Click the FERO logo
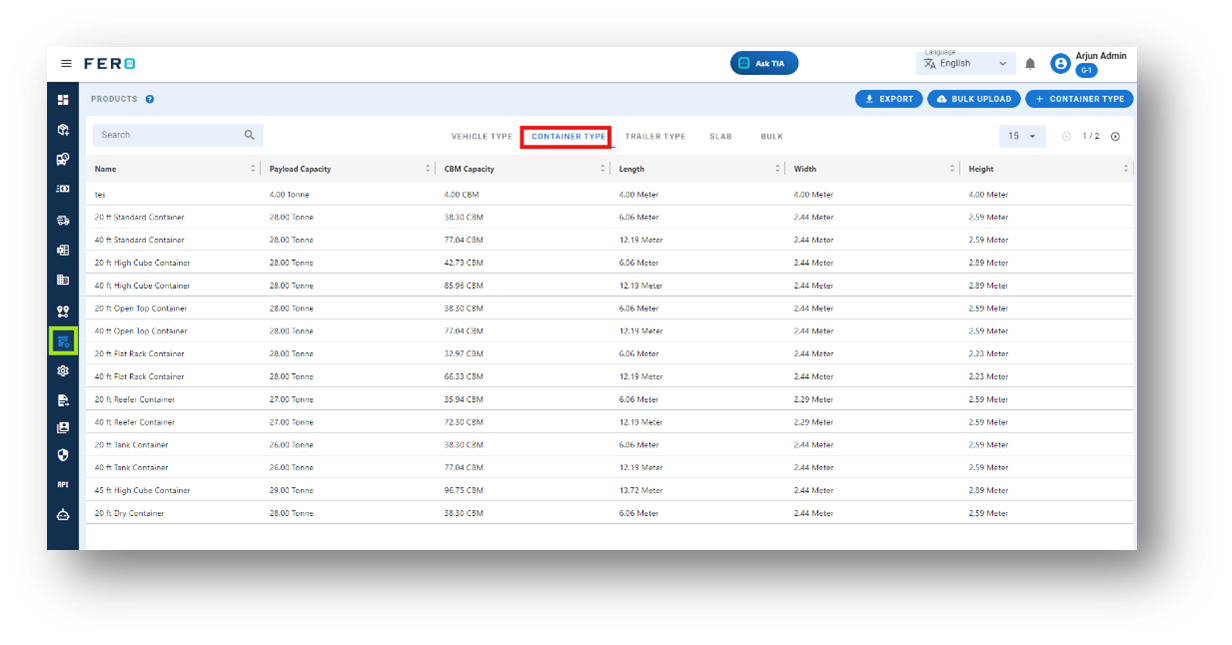The height and width of the screenshot is (645, 1232). click(x=109, y=64)
